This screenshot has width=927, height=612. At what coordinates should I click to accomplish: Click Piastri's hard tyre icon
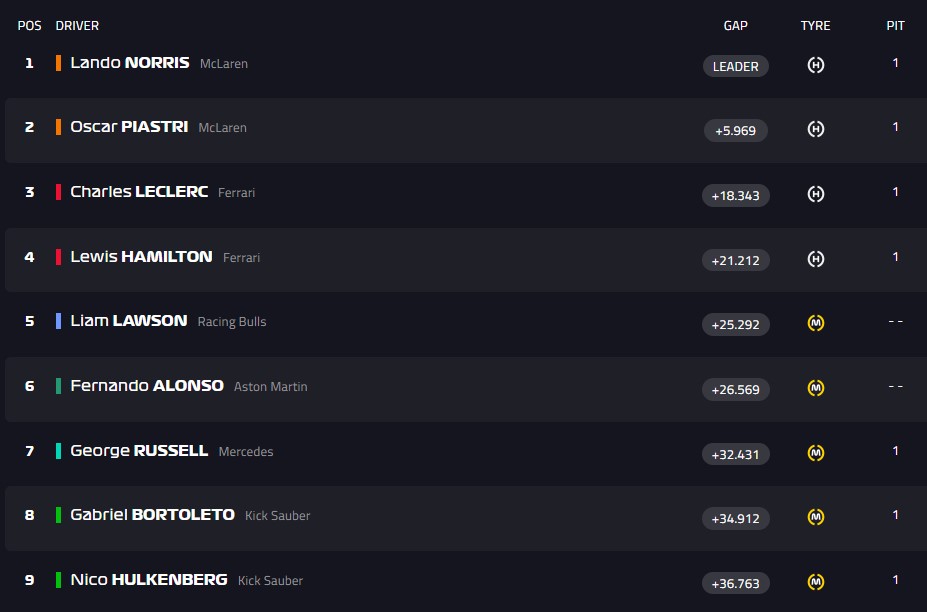pos(816,130)
